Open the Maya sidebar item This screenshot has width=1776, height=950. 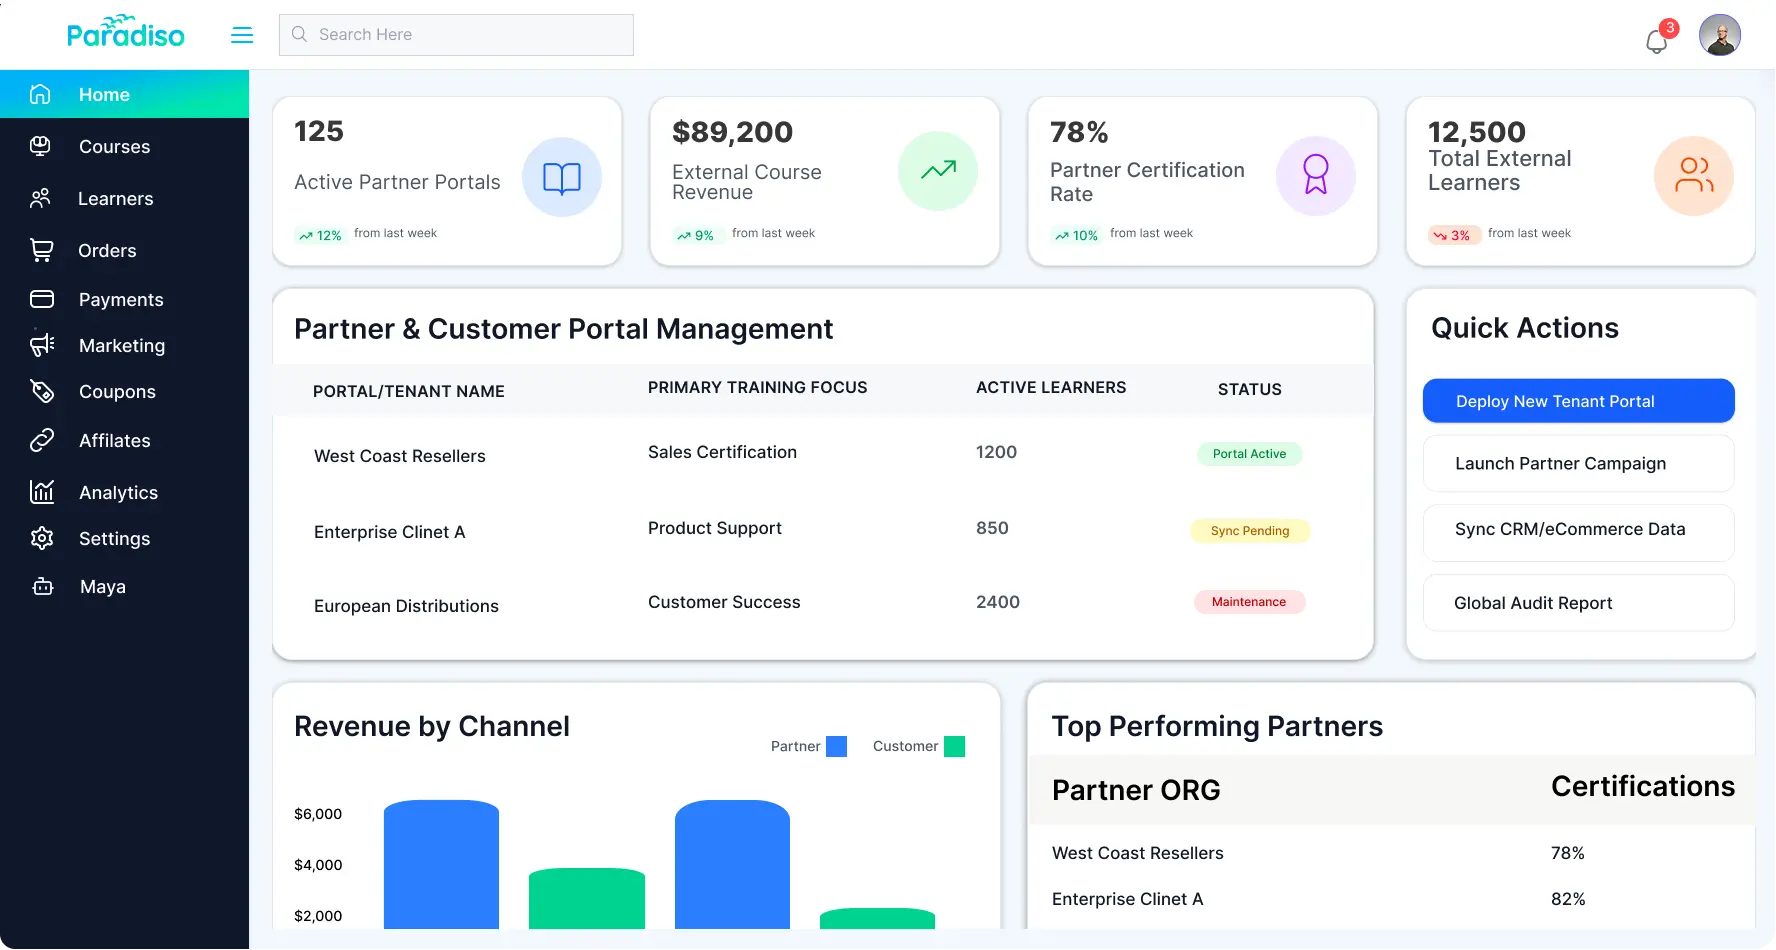(x=103, y=586)
